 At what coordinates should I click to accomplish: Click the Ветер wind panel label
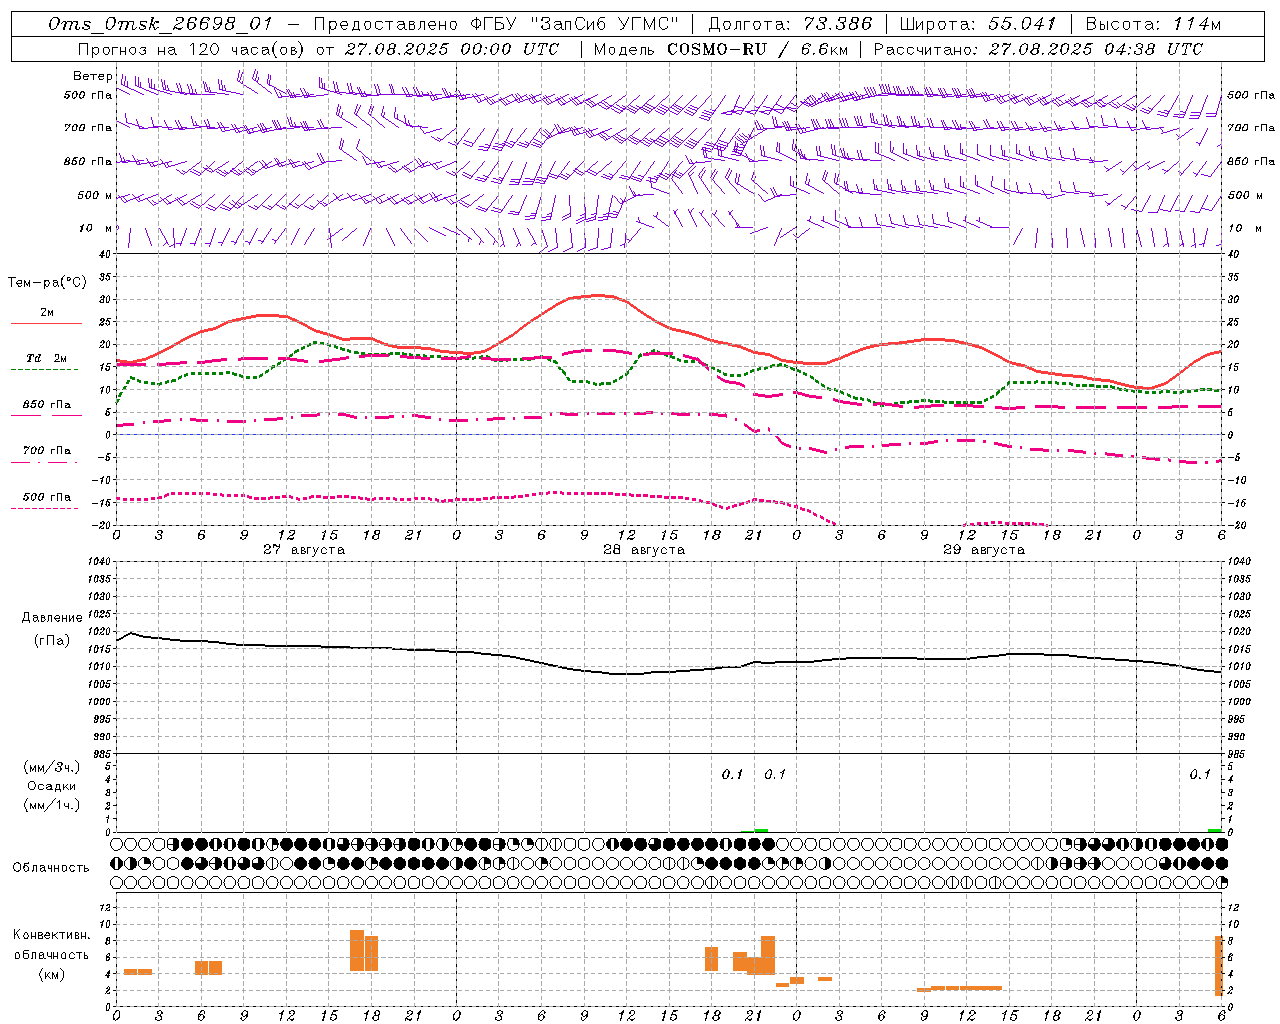point(92,76)
